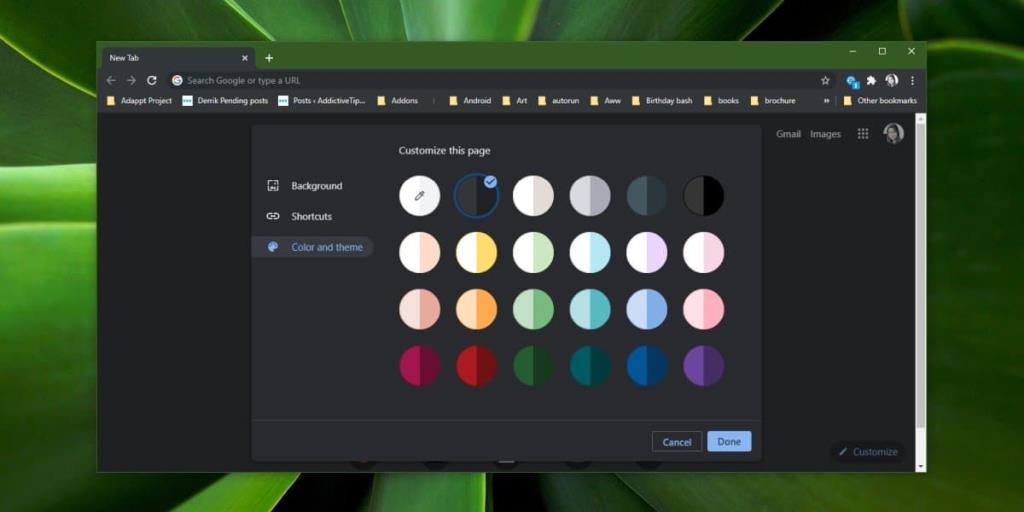Image resolution: width=1024 pixels, height=512 pixels.
Task: Open custom color picker eyedropper swatch
Action: click(420, 195)
